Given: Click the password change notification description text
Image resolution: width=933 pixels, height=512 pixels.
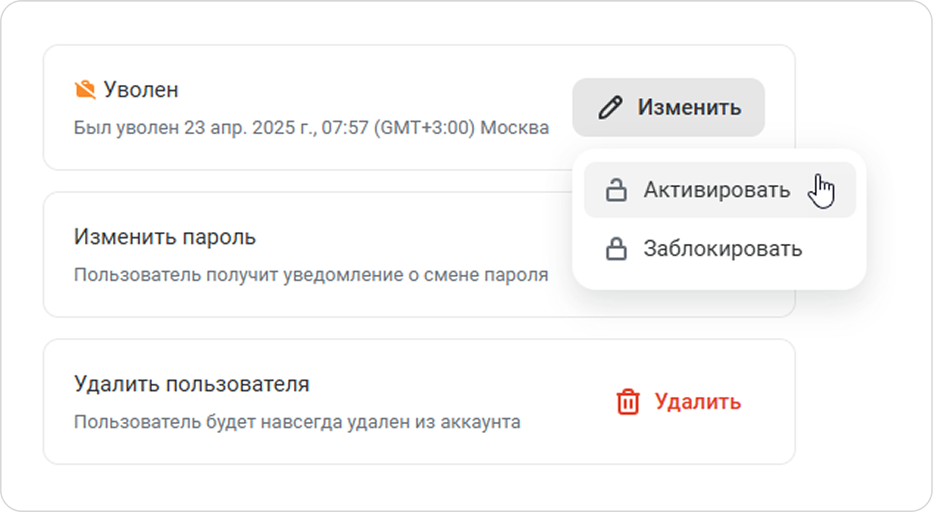Looking at the screenshot, I should (311, 275).
